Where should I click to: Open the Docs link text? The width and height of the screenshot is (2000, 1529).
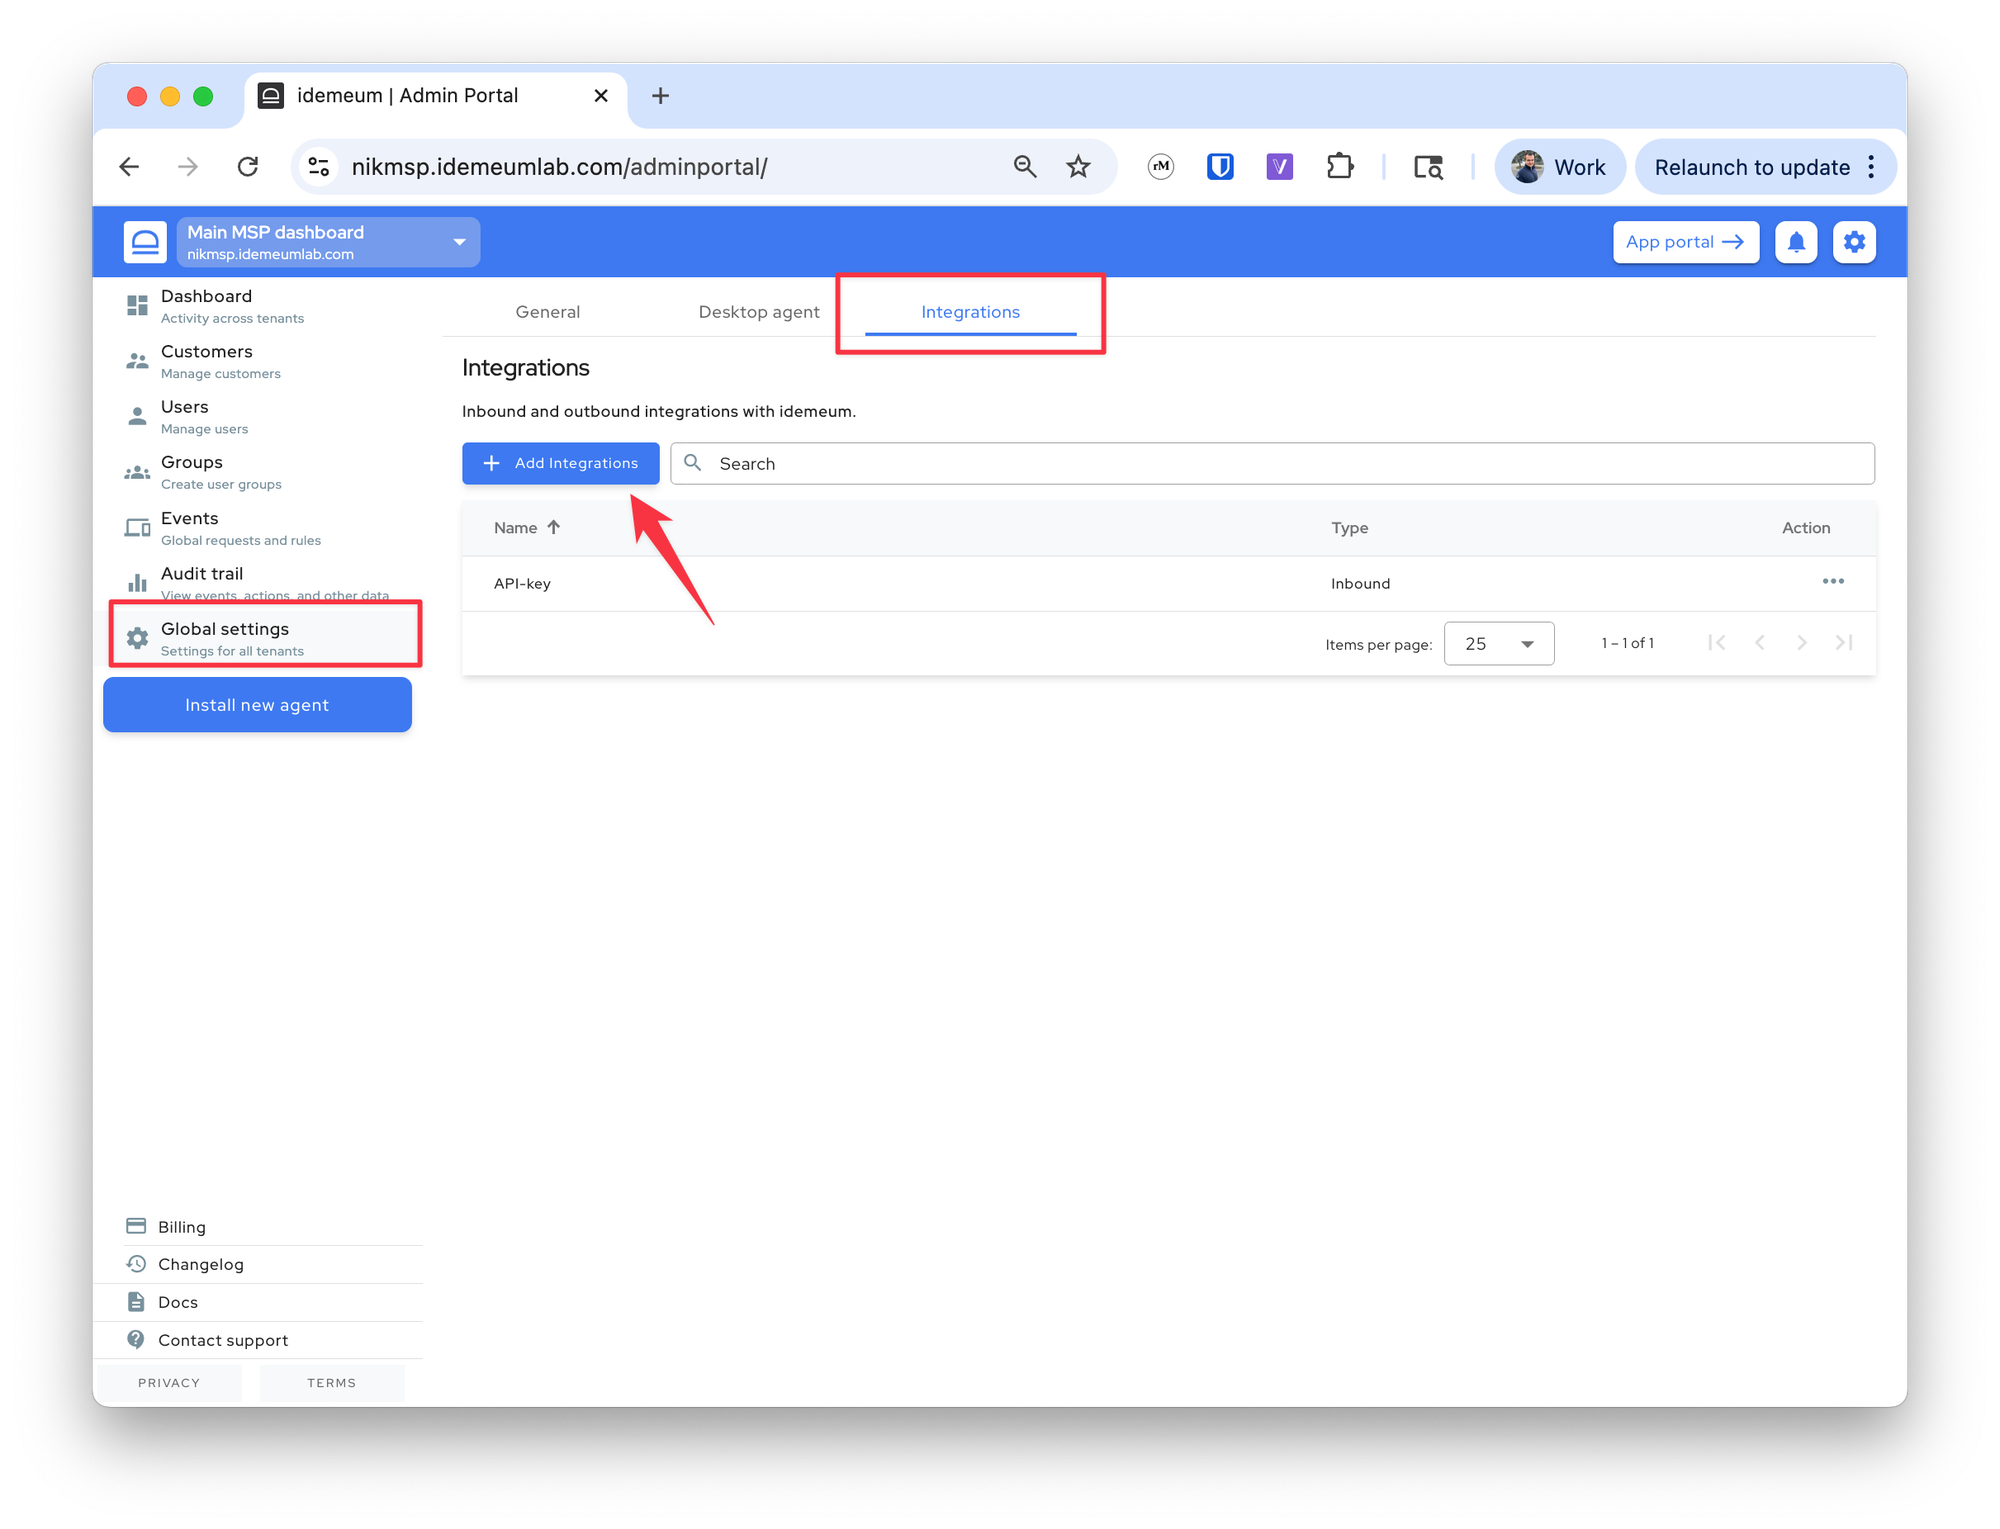tap(178, 1302)
